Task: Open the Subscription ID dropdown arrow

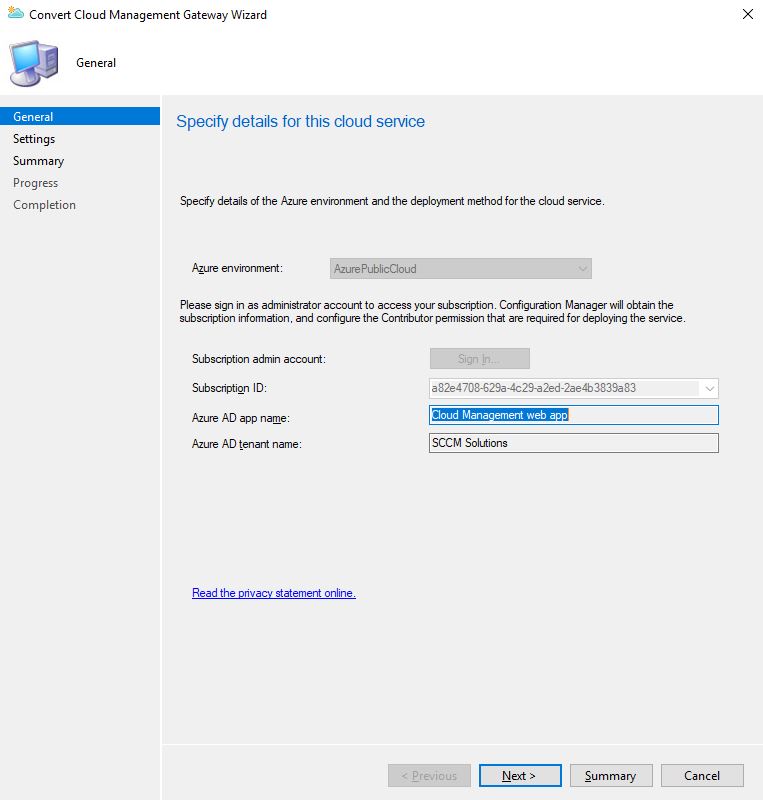Action: 709,389
